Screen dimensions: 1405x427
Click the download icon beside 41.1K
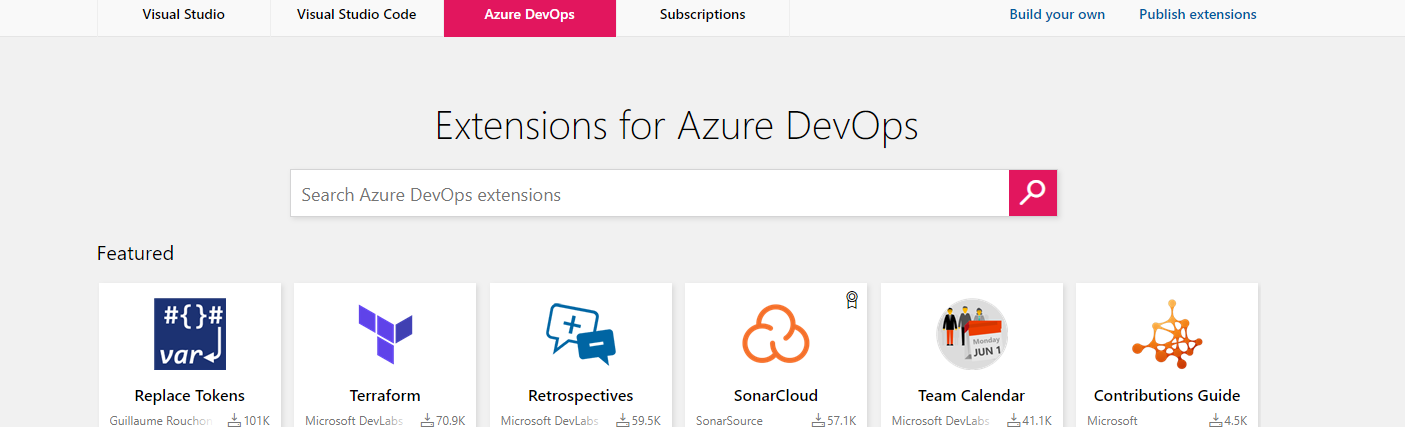[x=1014, y=421]
